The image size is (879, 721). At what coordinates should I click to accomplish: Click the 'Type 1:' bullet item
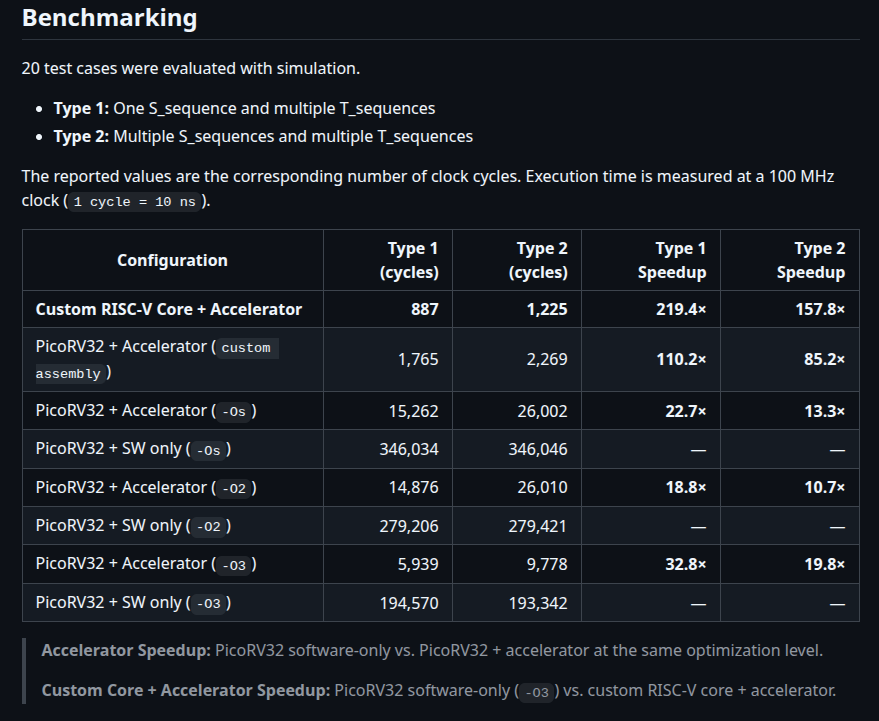(x=244, y=108)
